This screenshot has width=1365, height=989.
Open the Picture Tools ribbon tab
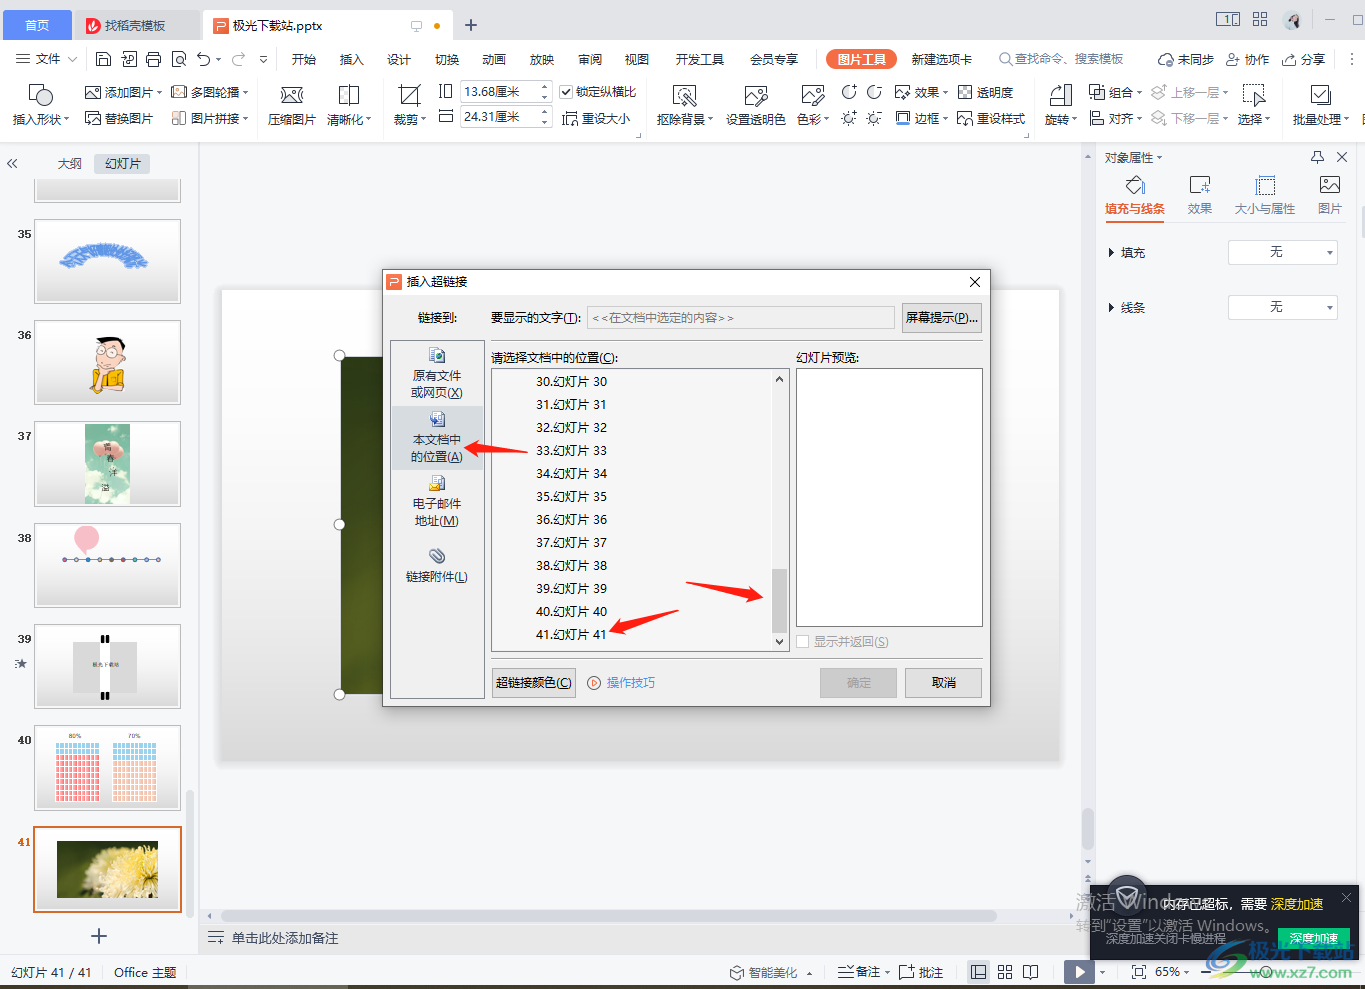(861, 59)
